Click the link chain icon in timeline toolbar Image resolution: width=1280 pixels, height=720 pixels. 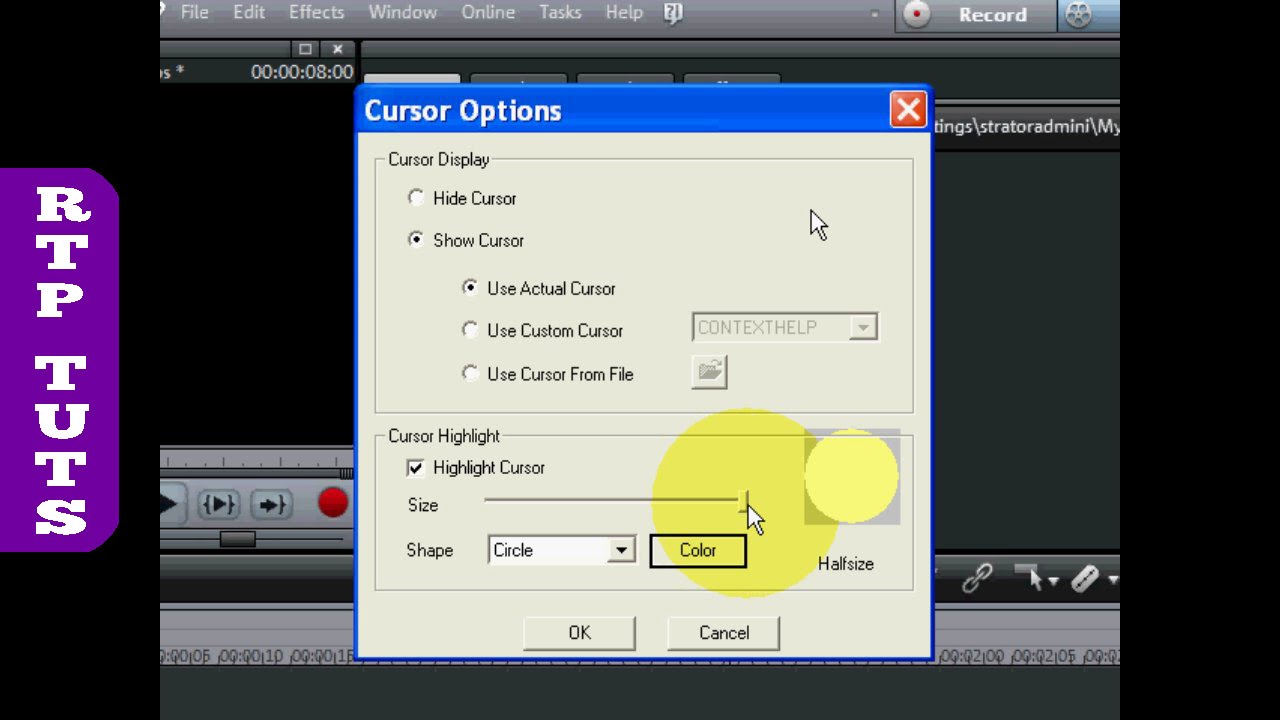coord(977,577)
